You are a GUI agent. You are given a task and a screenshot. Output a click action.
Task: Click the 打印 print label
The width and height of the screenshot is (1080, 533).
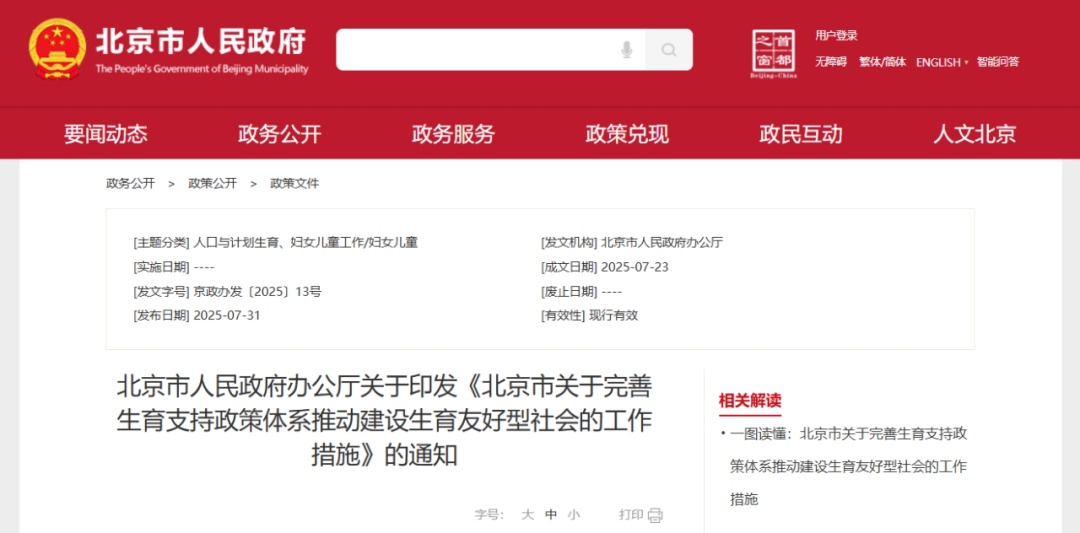[x=631, y=514]
